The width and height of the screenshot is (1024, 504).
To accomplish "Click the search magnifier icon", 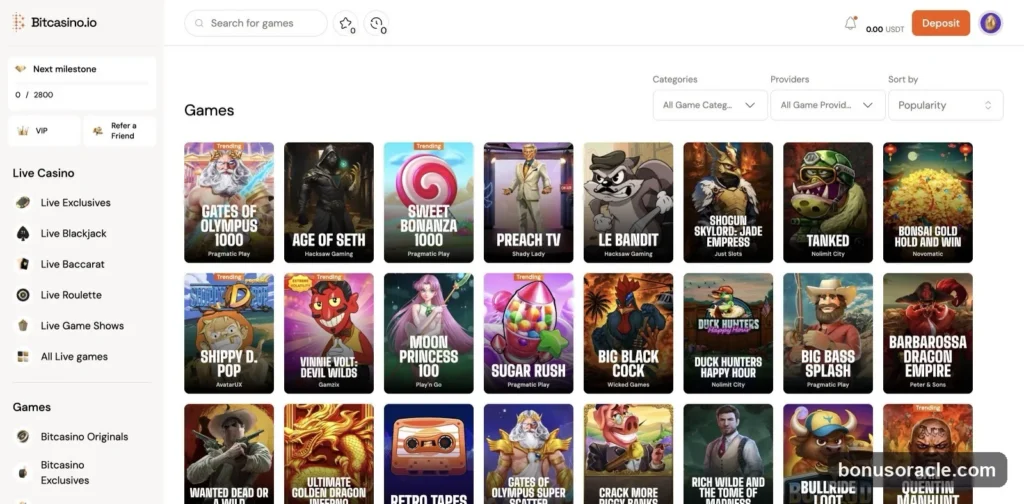I will pyautogui.click(x=199, y=23).
